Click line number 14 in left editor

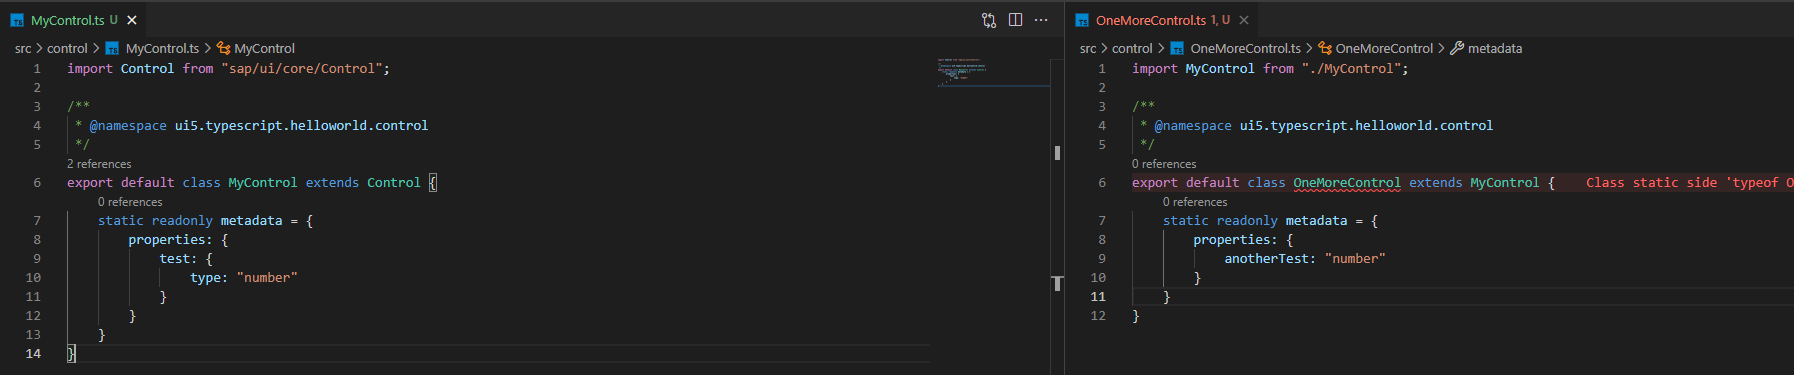33,354
